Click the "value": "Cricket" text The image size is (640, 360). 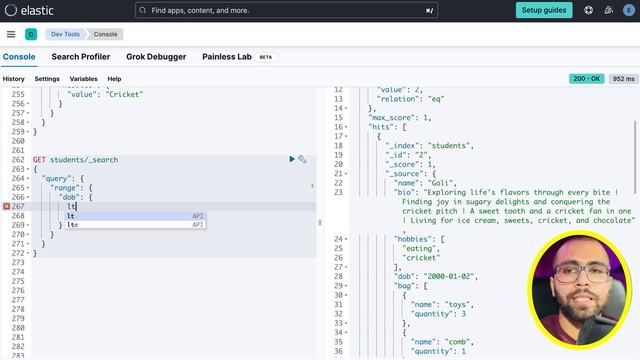pyautogui.click(x=105, y=94)
